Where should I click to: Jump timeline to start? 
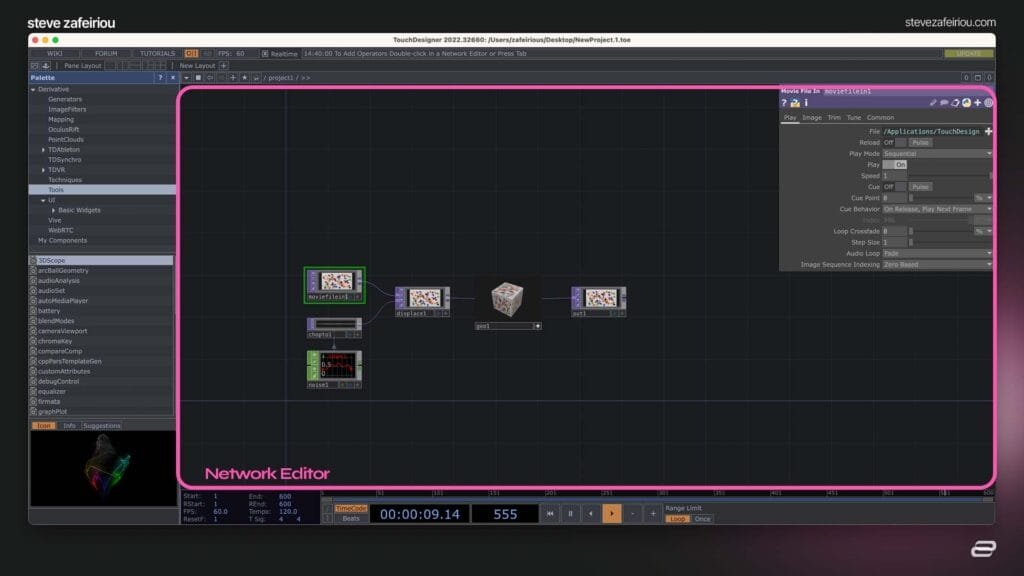pyautogui.click(x=550, y=513)
